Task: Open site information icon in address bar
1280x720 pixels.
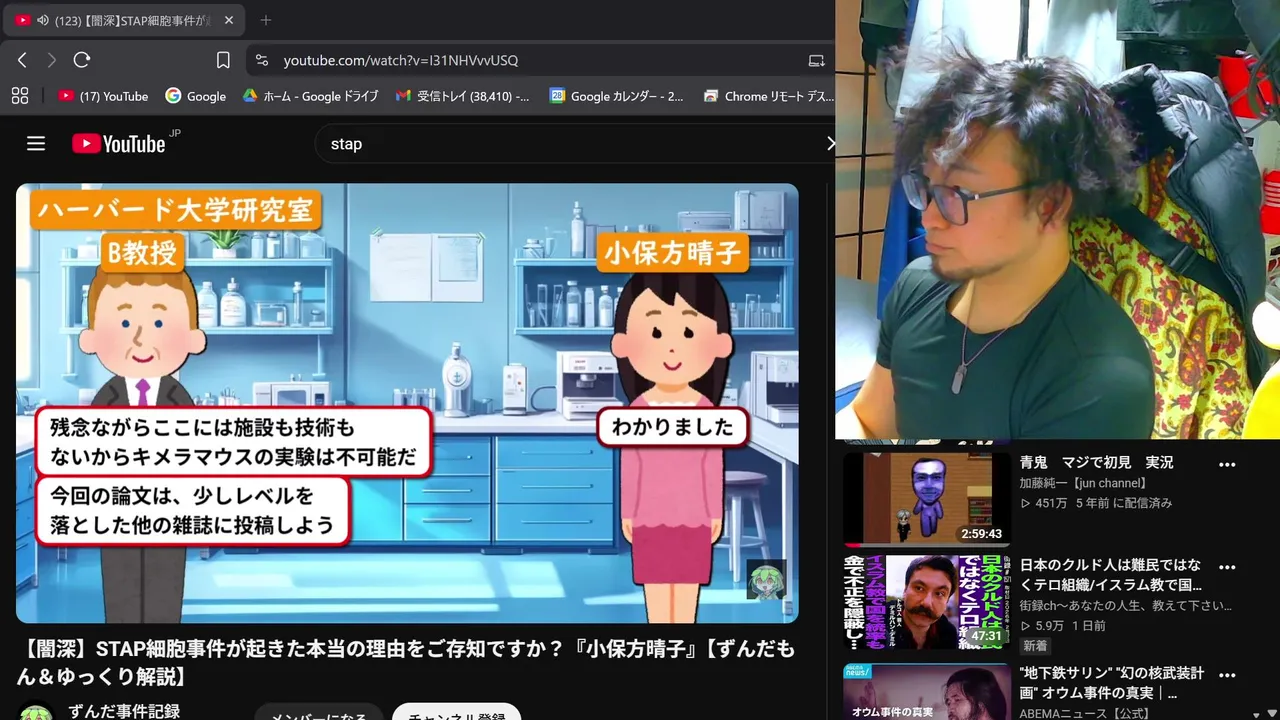Action: [262, 60]
